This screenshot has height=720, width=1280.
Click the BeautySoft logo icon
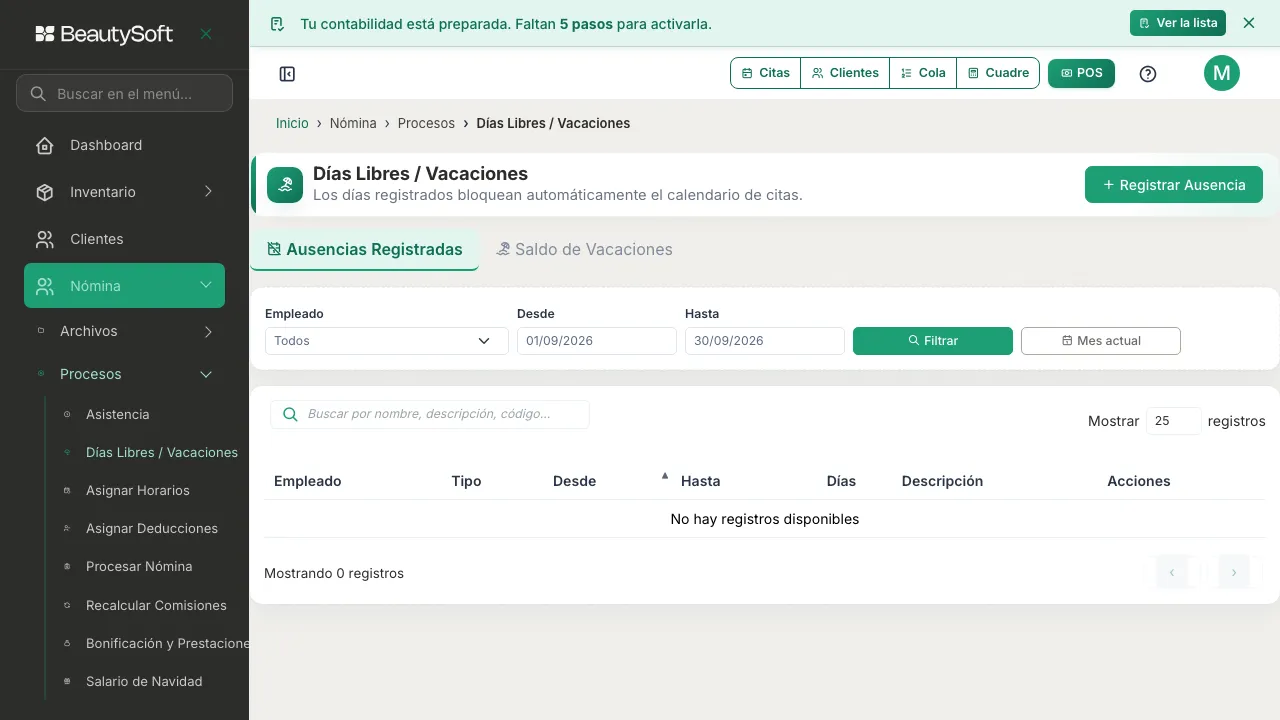point(45,34)
